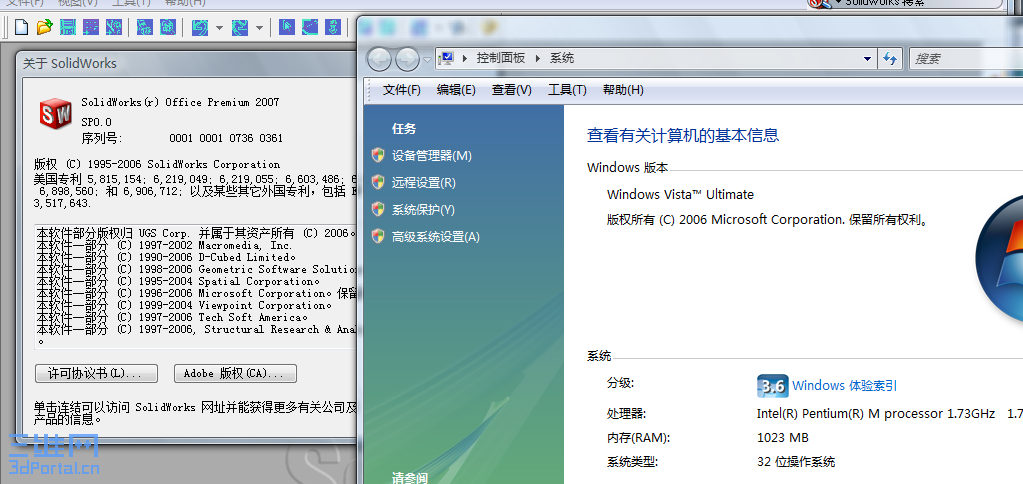
Task: Click shield icon beside 设备管理器(M)
Action: point(378,155)
